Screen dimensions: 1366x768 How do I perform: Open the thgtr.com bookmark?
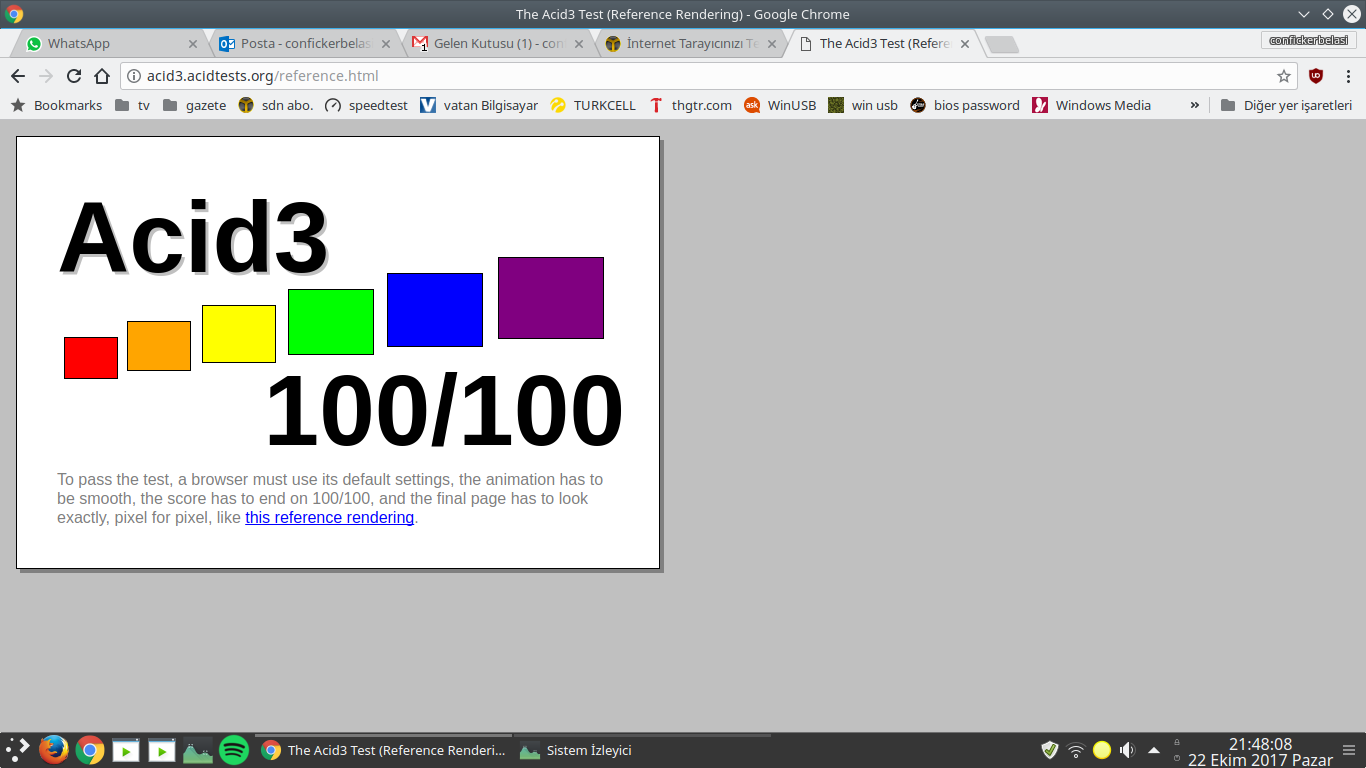tap(690, 105)
